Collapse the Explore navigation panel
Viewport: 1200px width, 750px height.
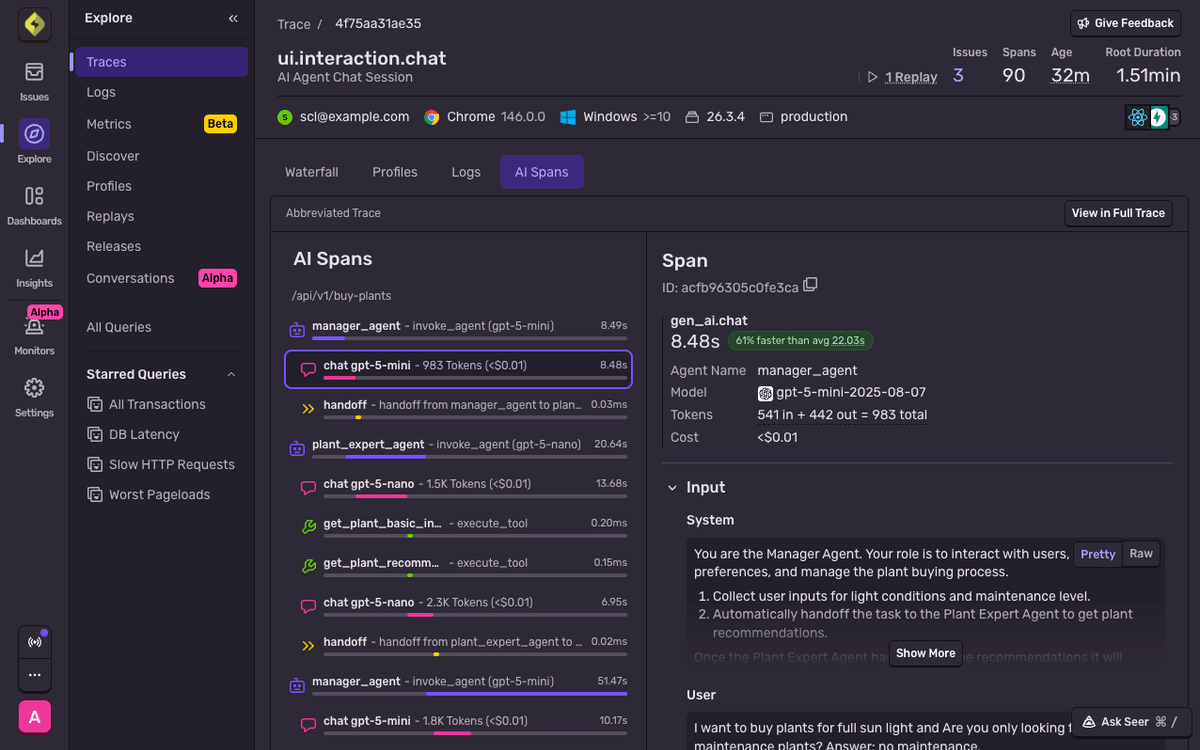[x=232, y=17]
